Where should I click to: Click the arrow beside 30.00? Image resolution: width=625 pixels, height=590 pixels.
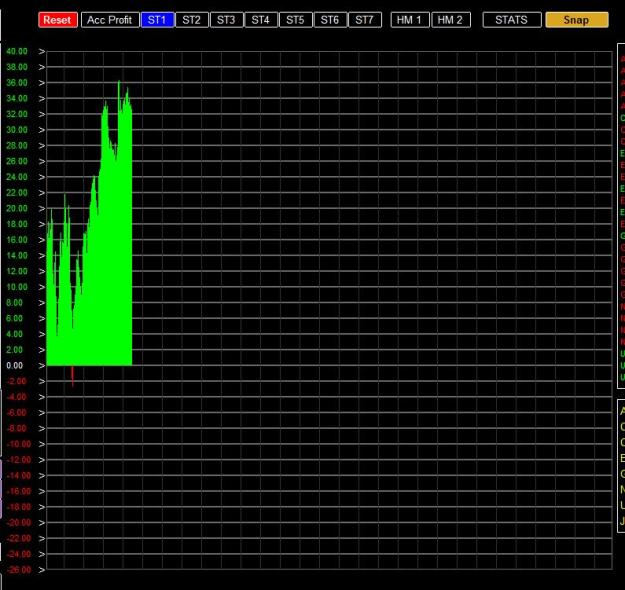tap(42, 130)
